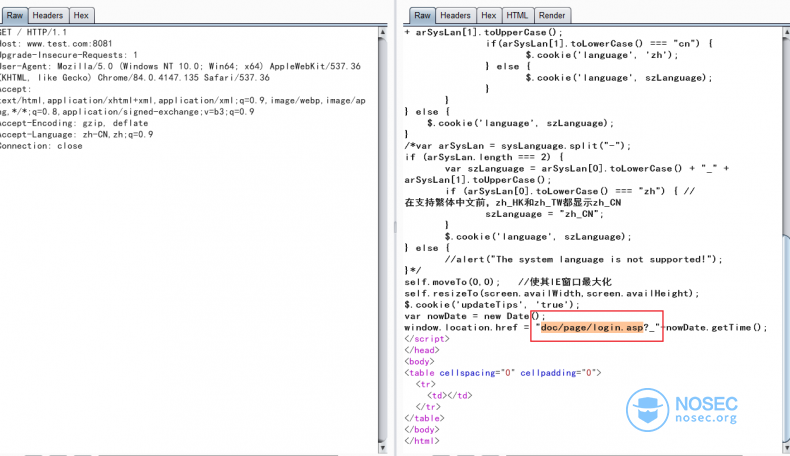Click the Accept-Language header line
Image resolution: width=790 pixels, height=456 pixels.
tap(77, 135)
